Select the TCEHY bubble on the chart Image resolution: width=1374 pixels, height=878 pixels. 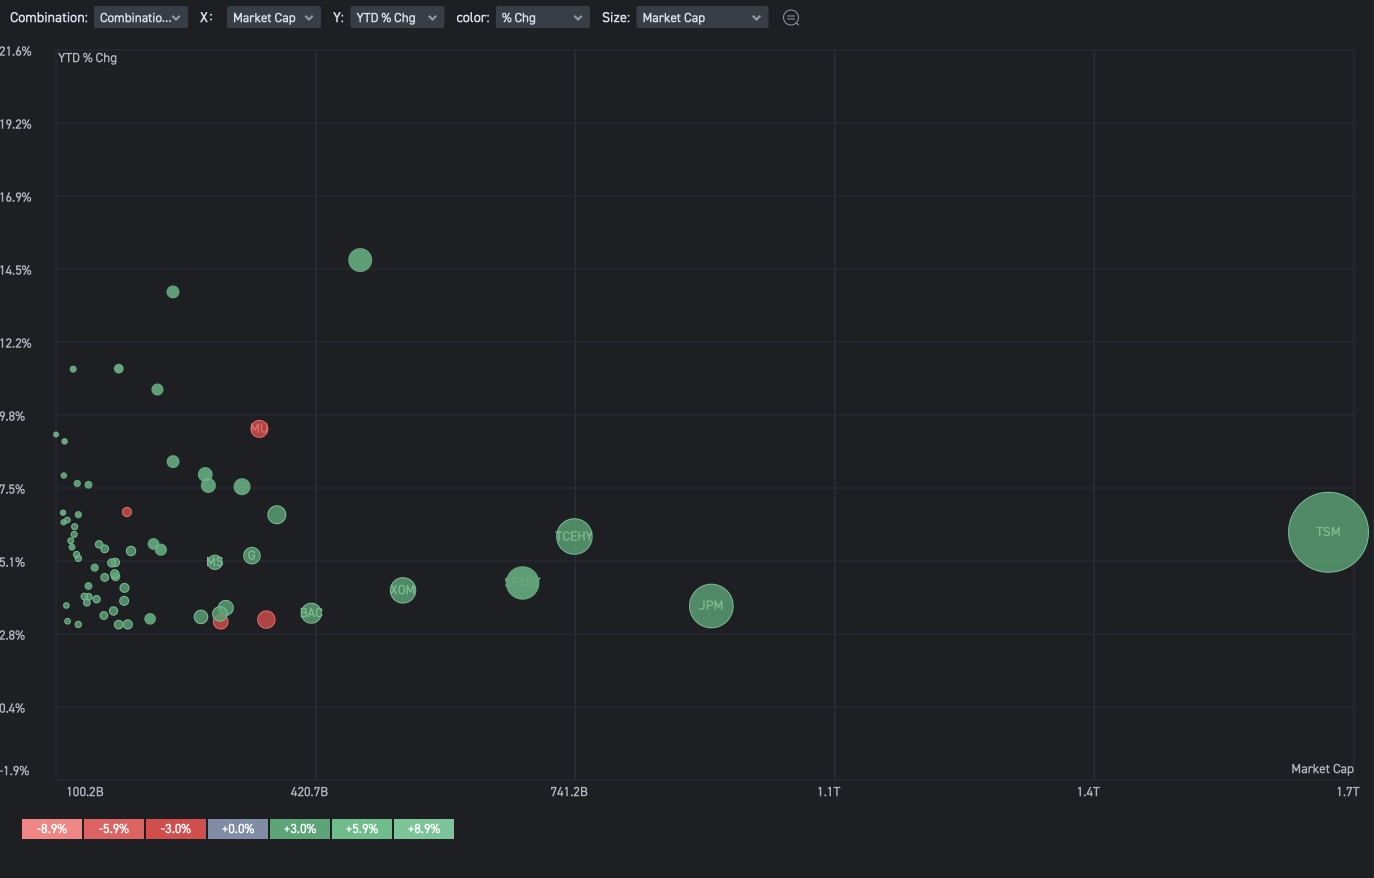coord(574,537)
